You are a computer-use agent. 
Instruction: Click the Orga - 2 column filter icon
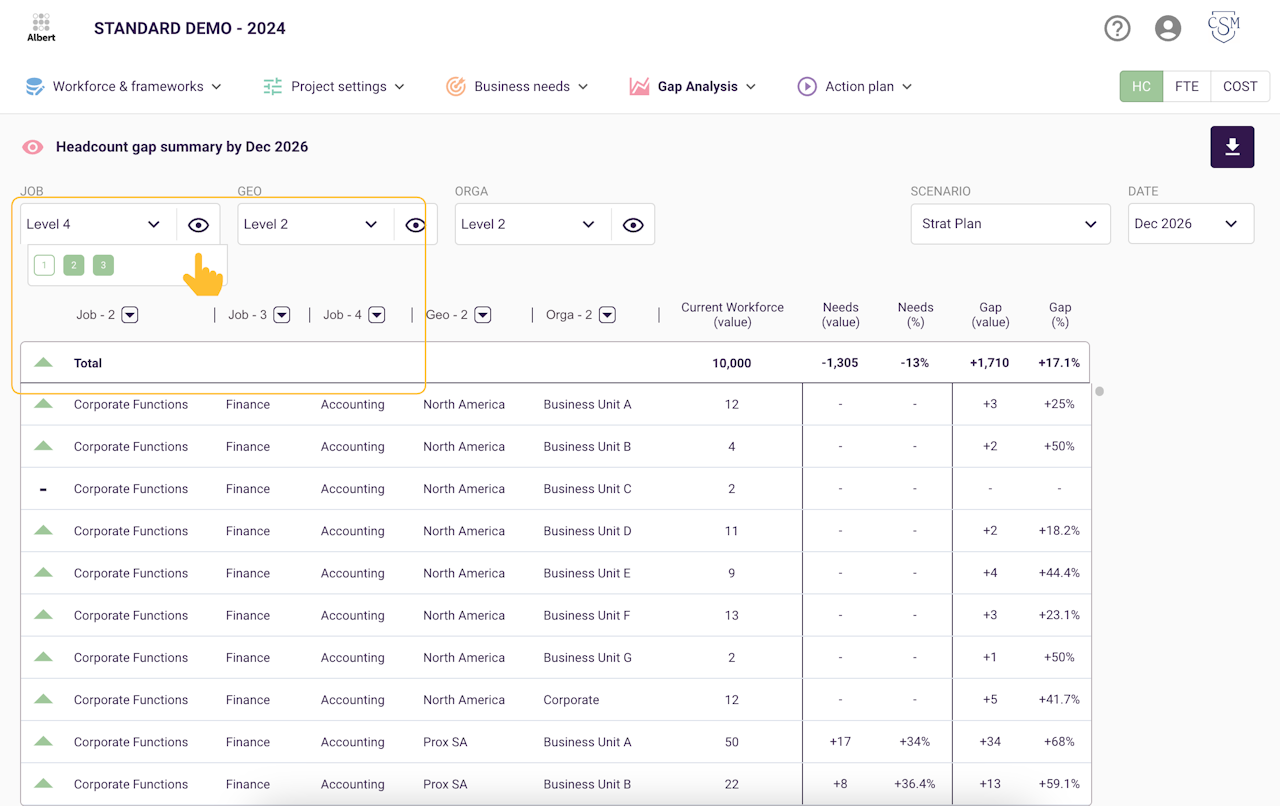point(607,315)
